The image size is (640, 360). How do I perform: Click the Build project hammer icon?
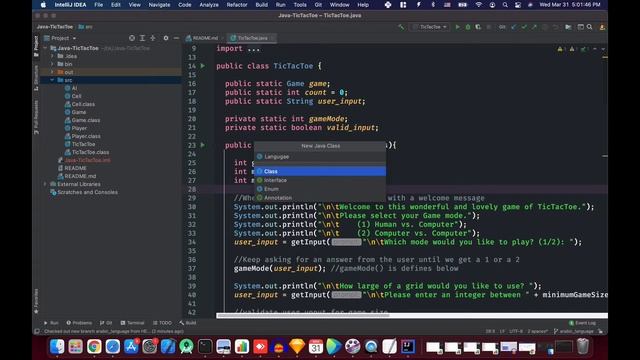[x=401, y=27]
